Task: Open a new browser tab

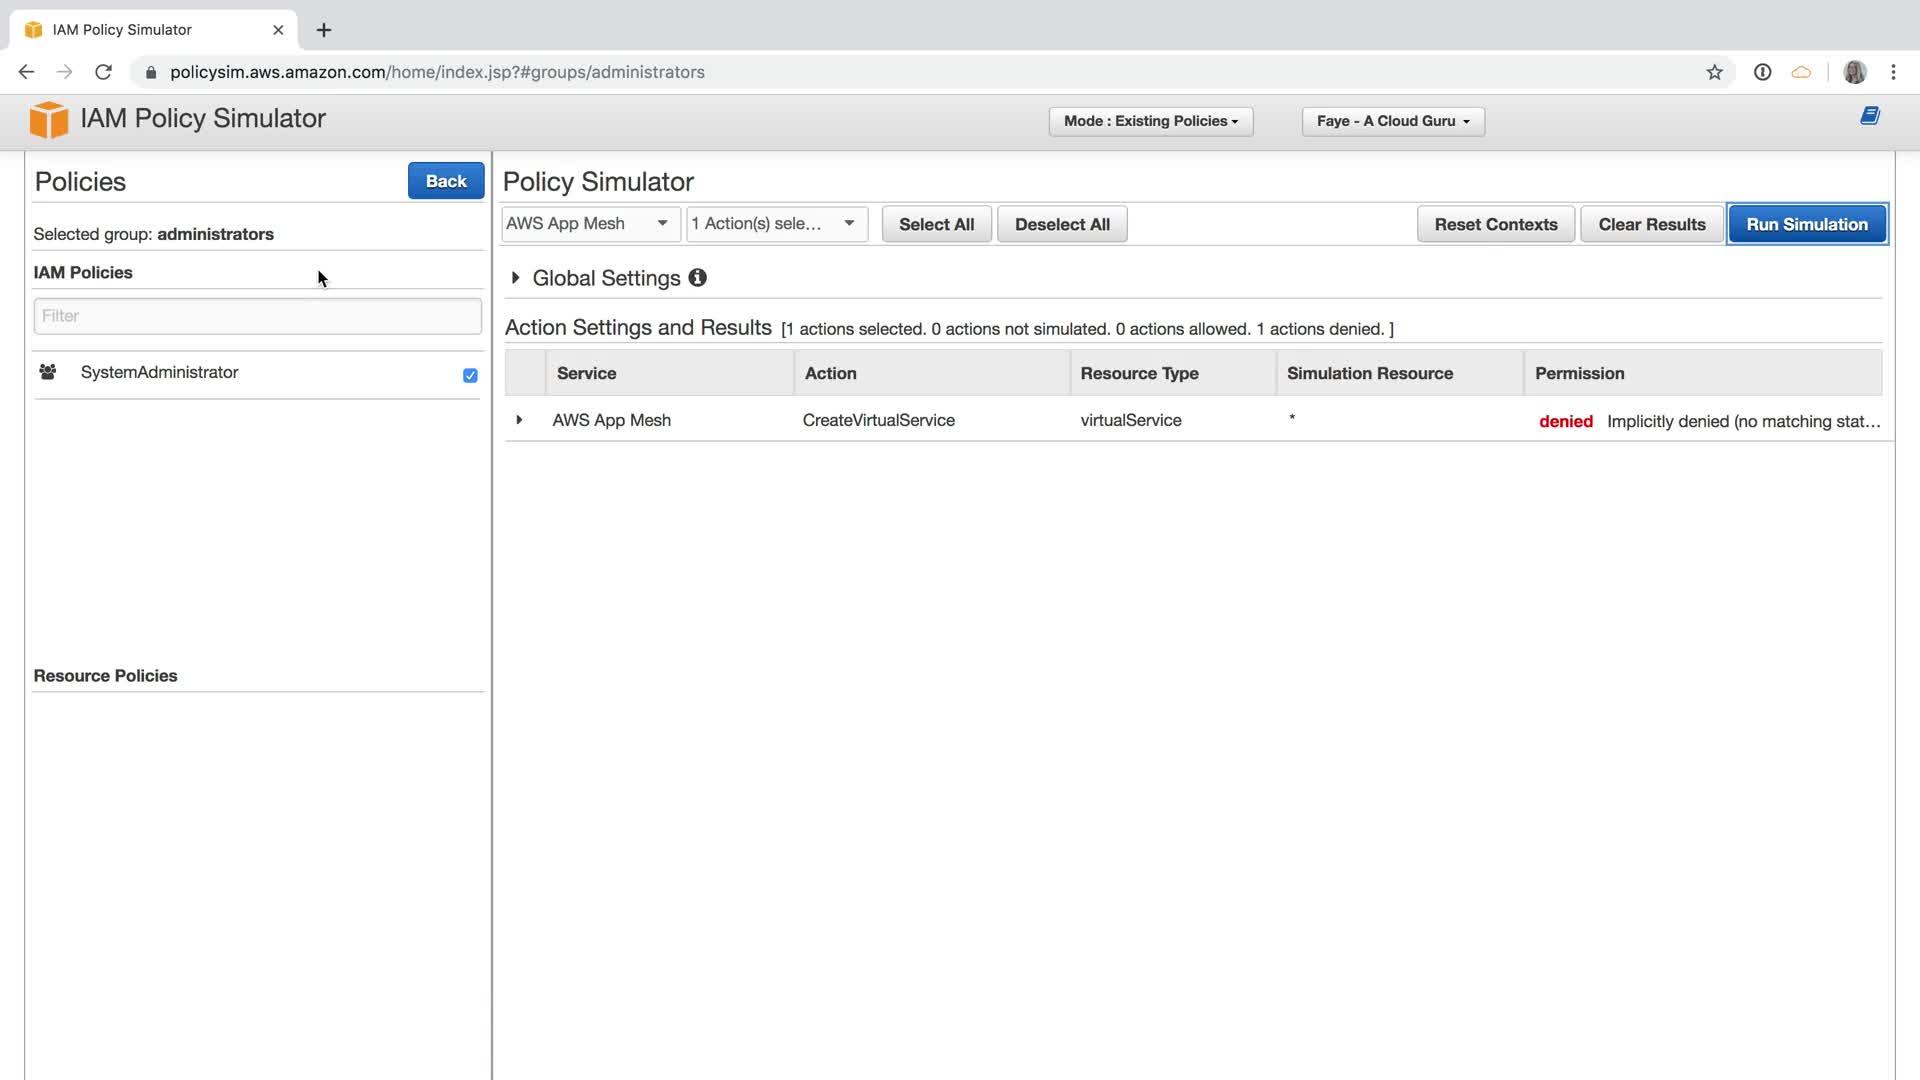Action: 324,30
